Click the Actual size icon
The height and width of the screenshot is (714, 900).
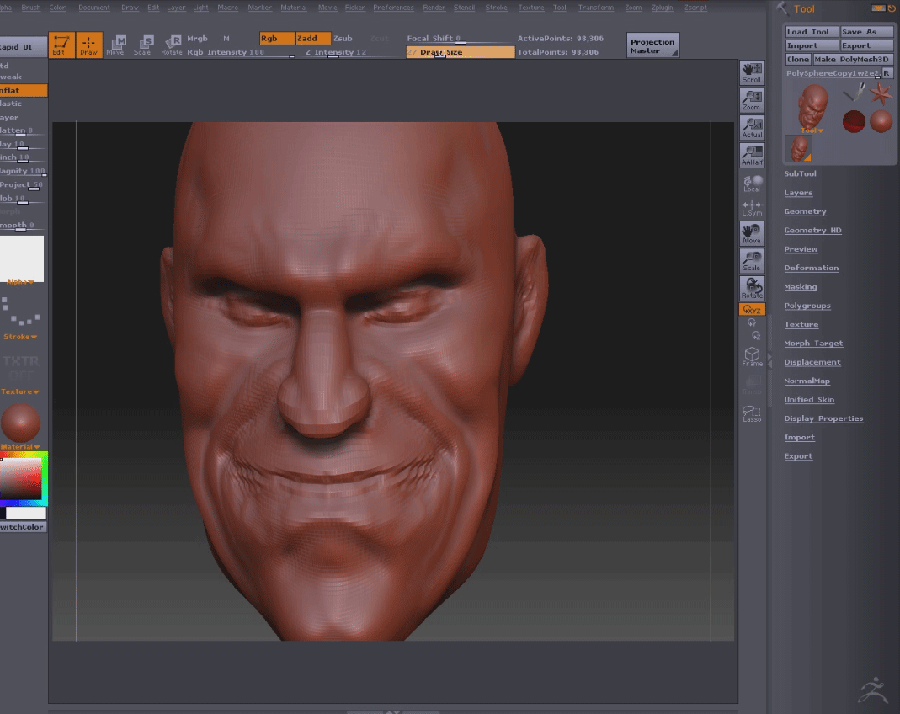[751, 128]
